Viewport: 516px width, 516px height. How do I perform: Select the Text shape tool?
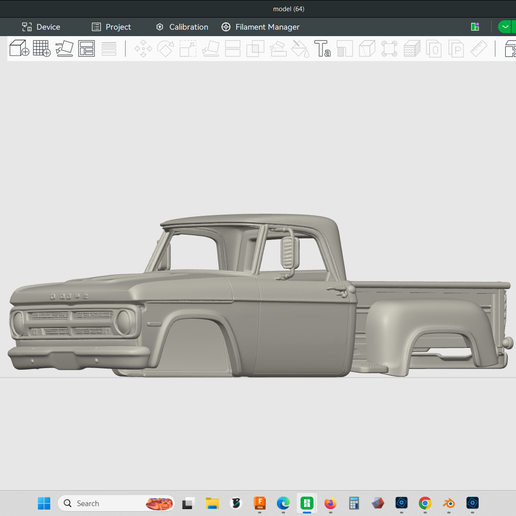(322, 49)
